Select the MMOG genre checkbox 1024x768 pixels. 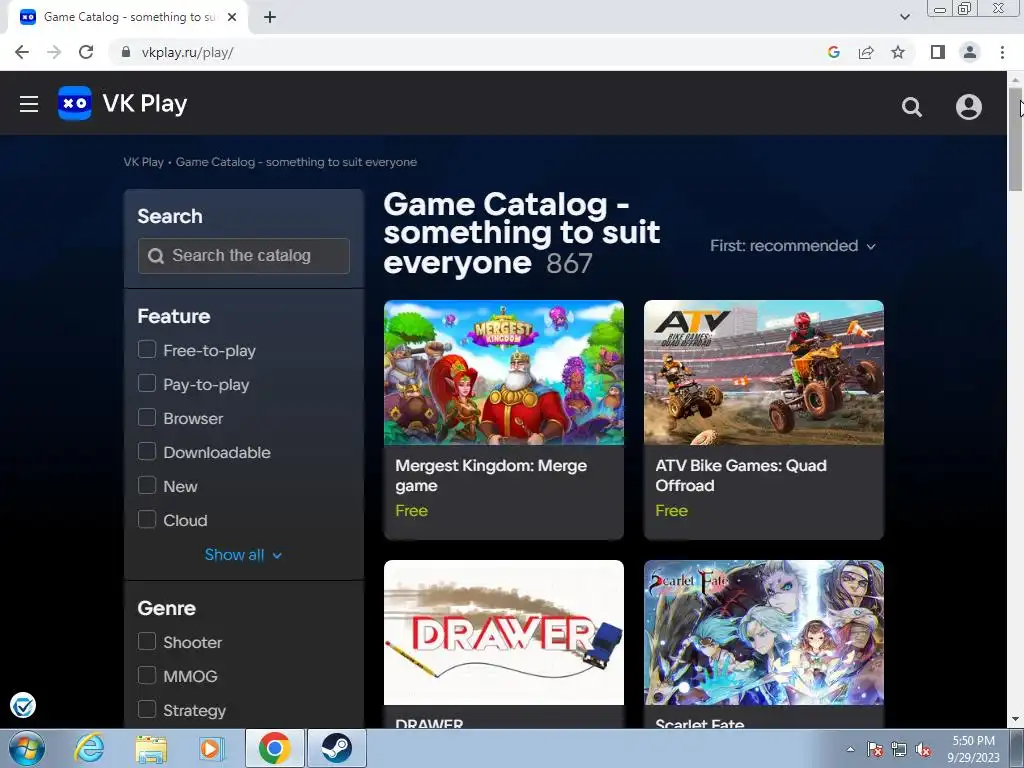[x=147, y=675]
